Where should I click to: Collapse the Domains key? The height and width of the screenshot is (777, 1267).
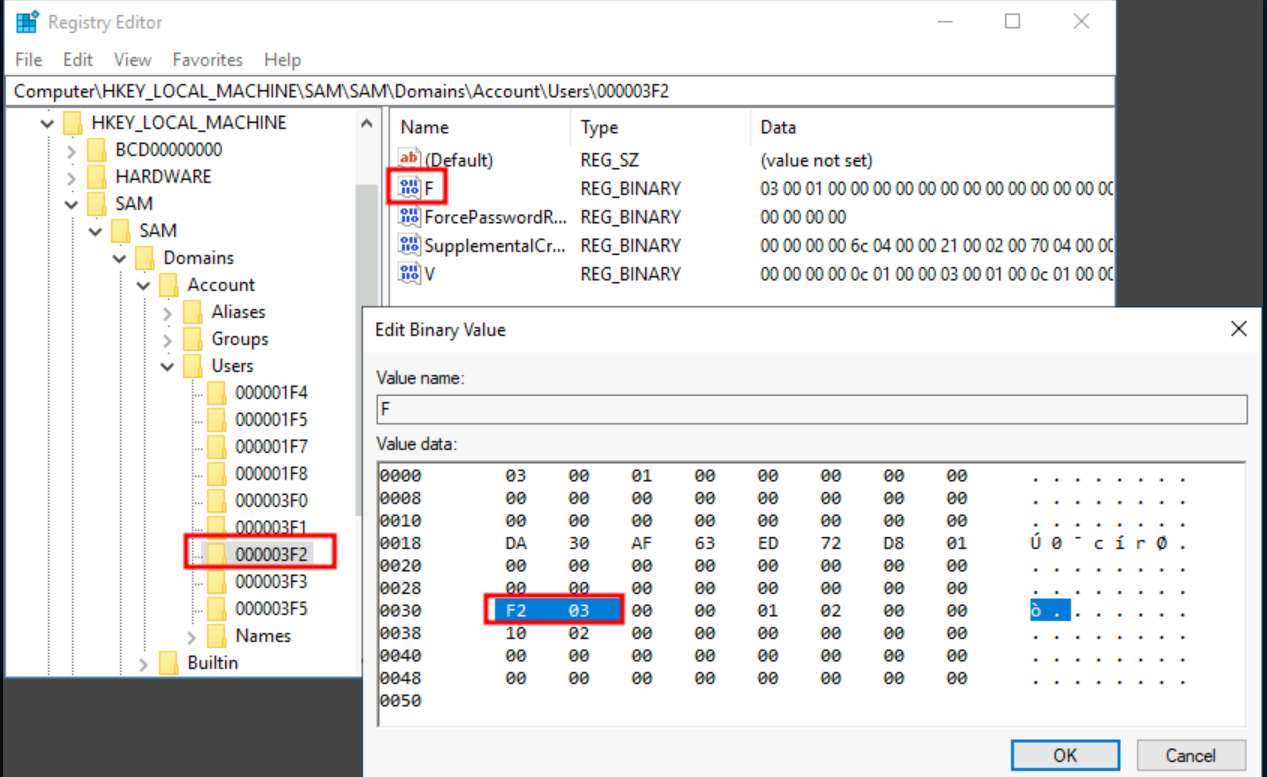[x=119, y=258]
